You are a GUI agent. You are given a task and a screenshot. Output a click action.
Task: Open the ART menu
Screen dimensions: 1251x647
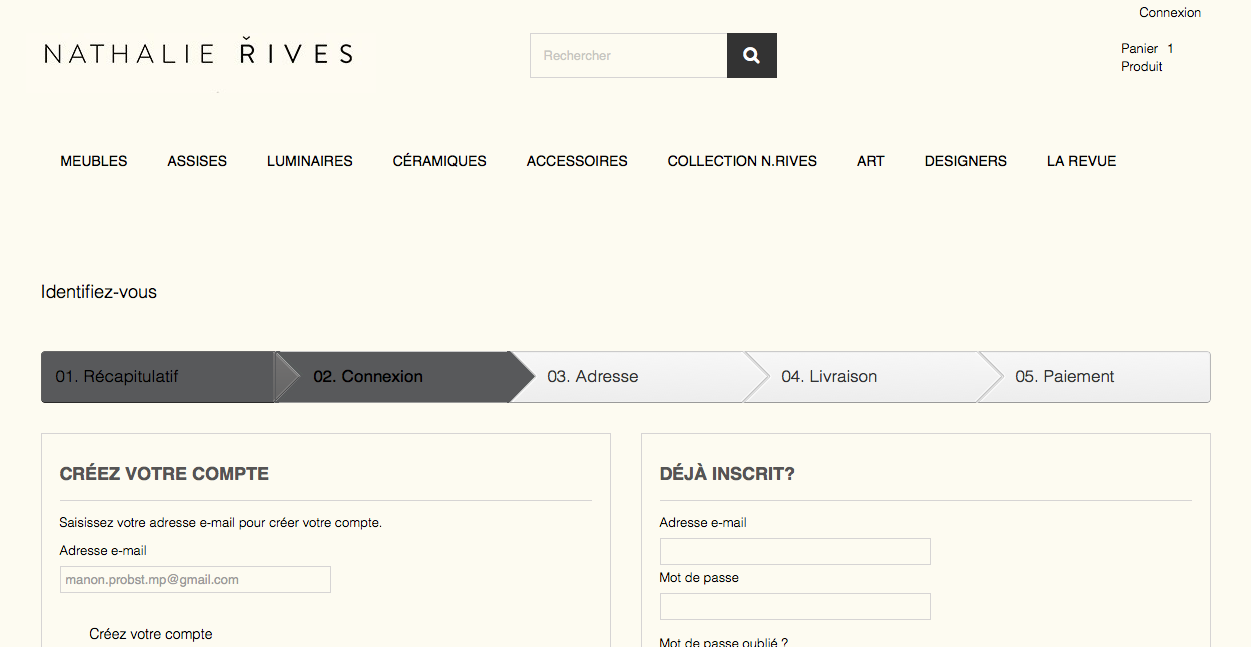(x=871, y=161)
